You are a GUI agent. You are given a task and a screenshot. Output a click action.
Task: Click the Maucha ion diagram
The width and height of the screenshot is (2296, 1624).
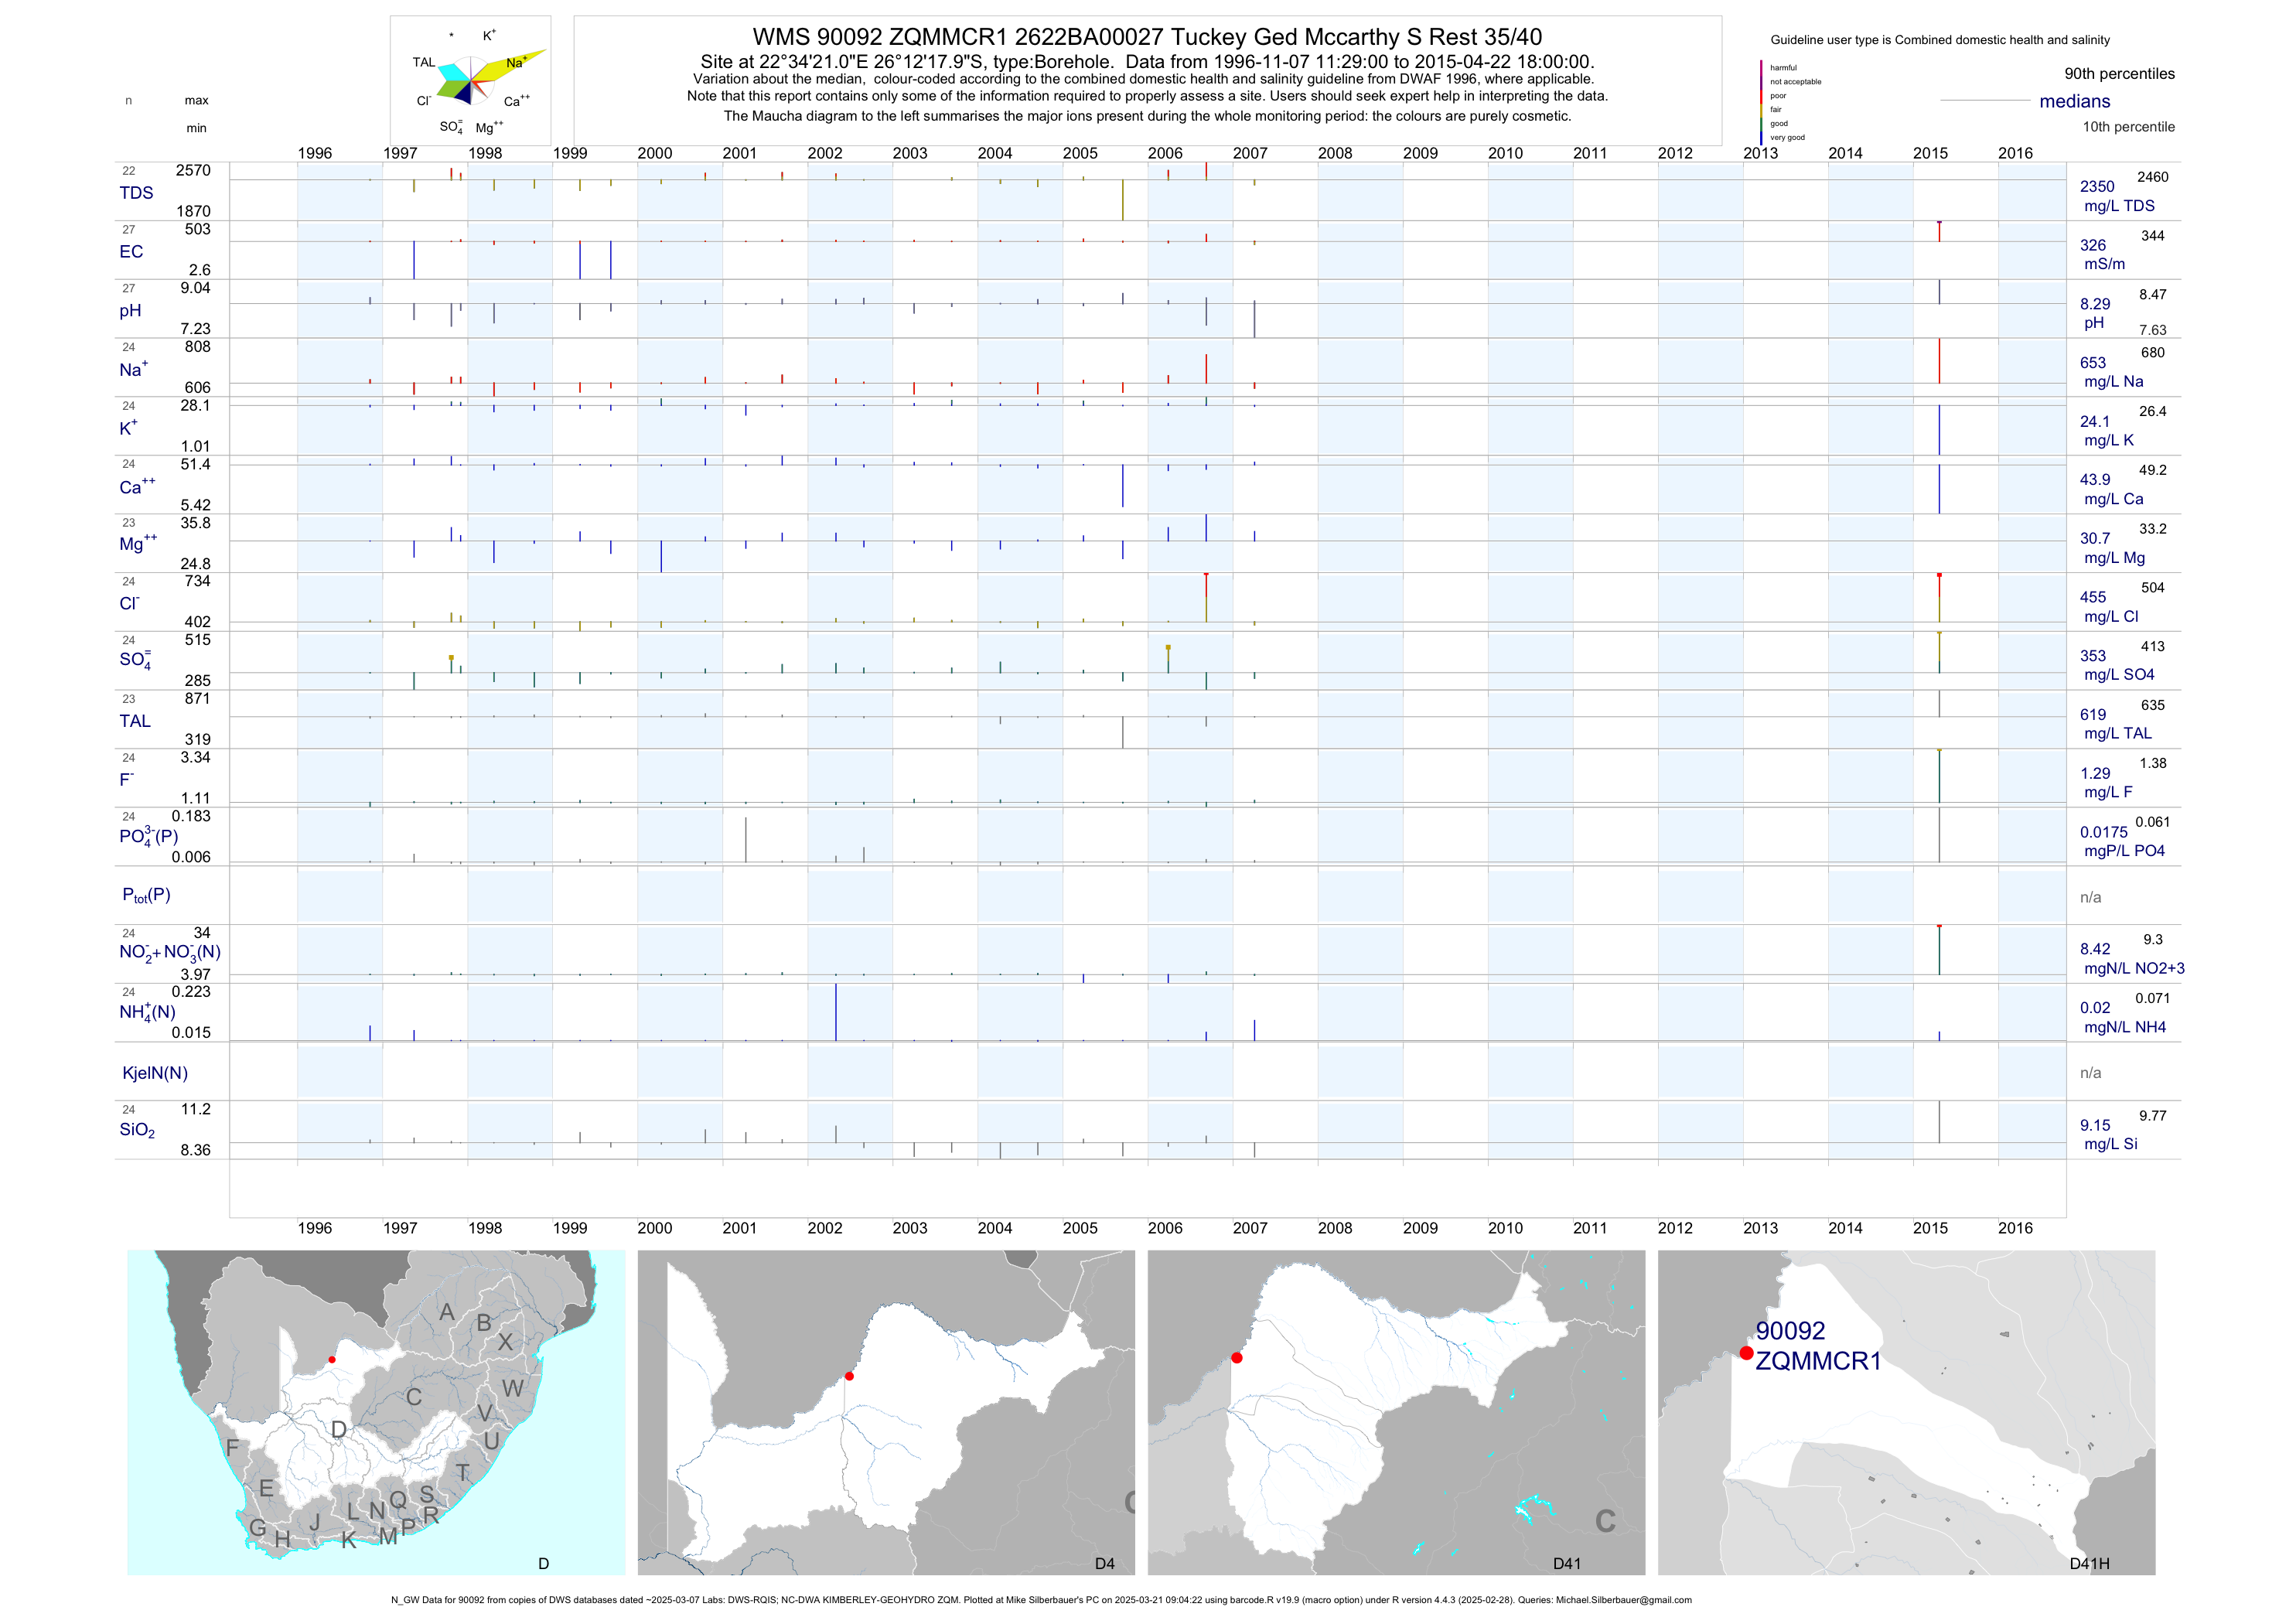[470, 82]
